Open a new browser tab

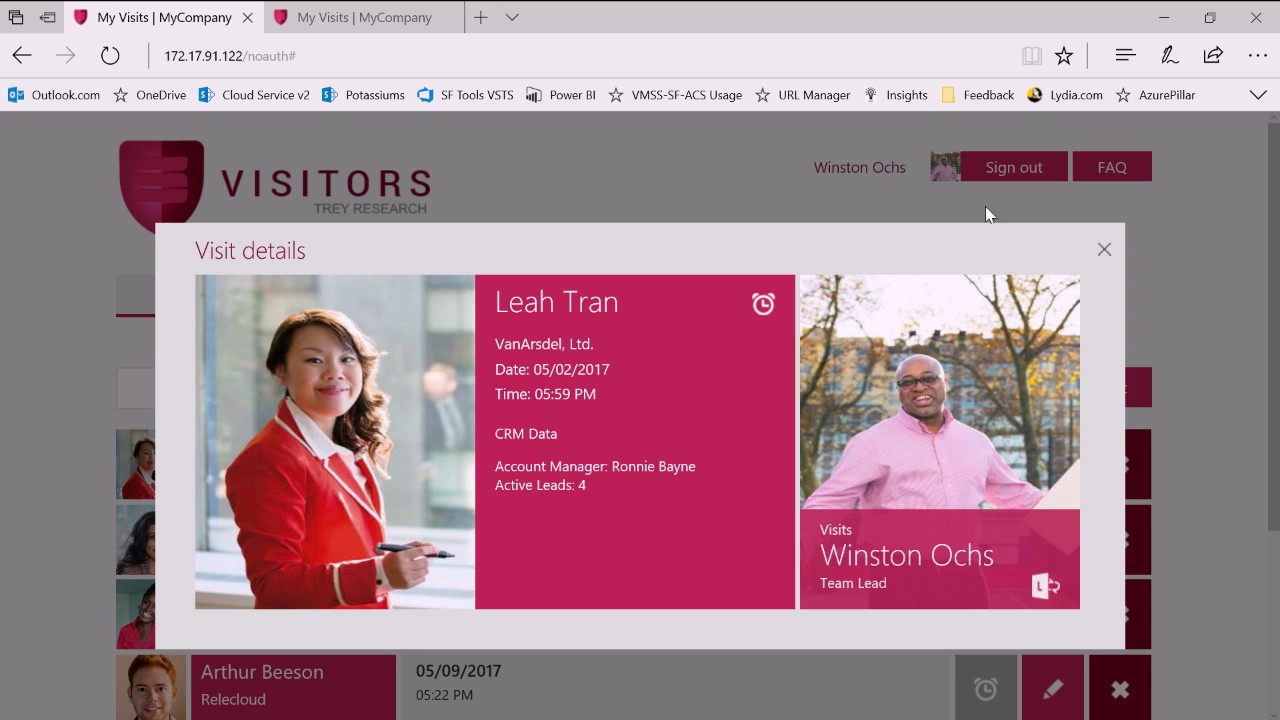pyautogui.click(x=481, y=17)
